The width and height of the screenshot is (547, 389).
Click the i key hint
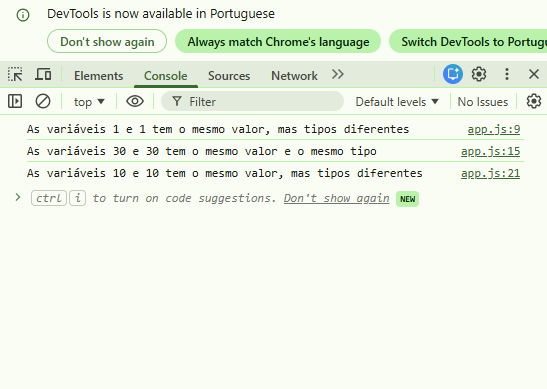coord(77,198)
